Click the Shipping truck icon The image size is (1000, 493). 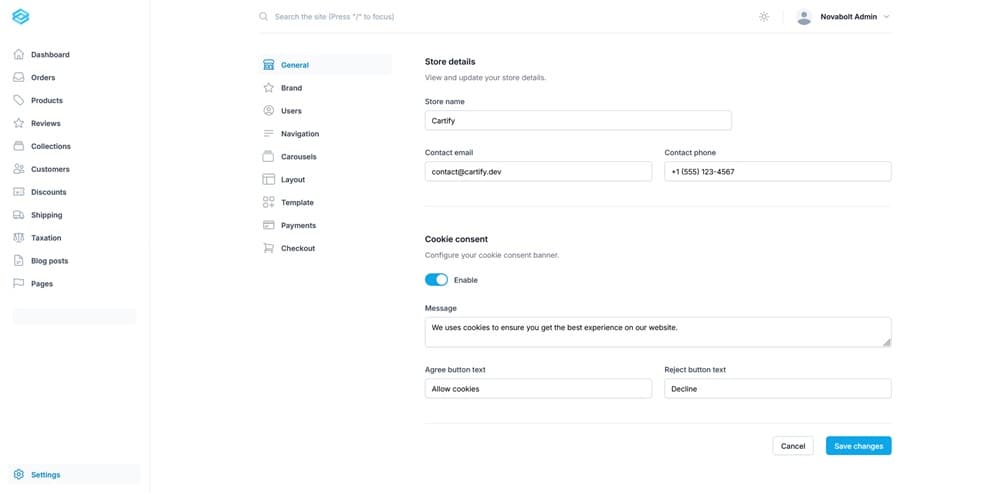coord(19,215)
